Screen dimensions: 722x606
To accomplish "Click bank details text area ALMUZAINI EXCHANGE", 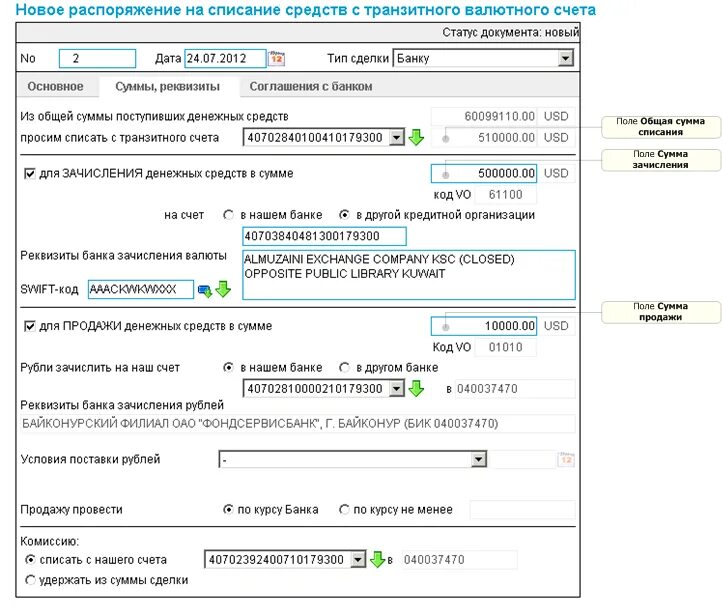I will click(x=409, y=275).
